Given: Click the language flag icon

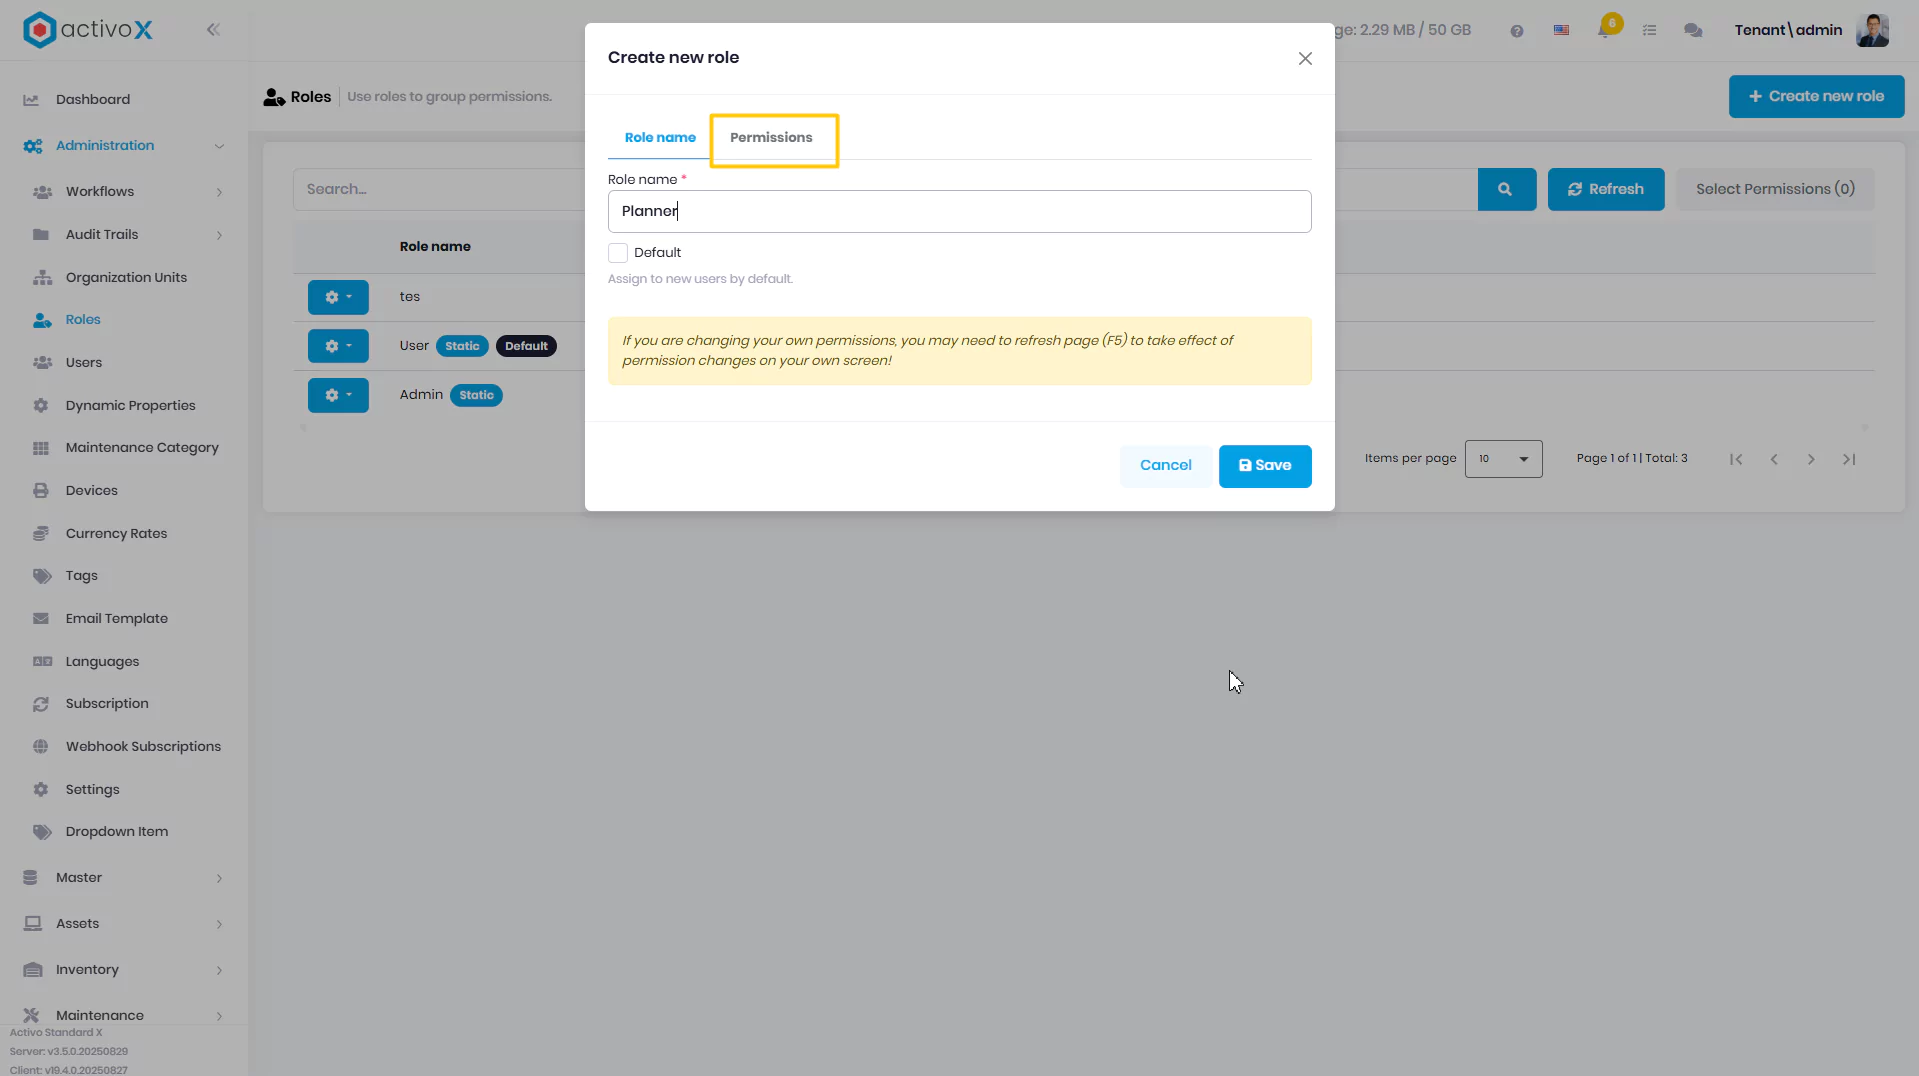Looking at the screenshot, I should (1561, 31).
